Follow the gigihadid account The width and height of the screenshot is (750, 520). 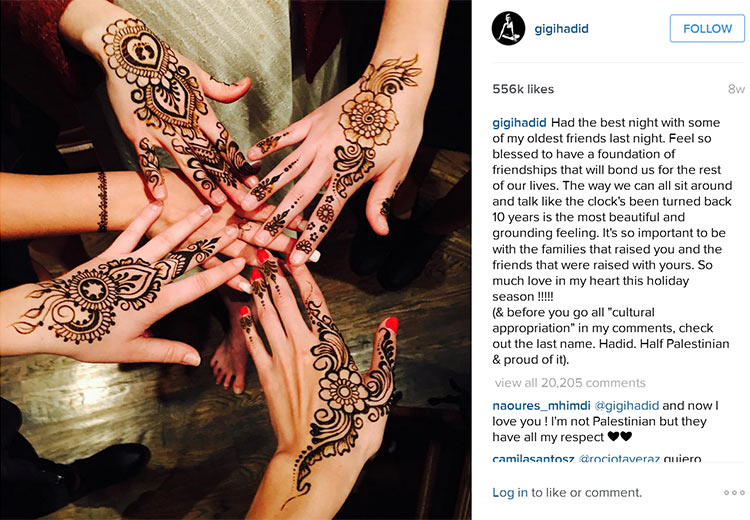(x=707, y=29)
